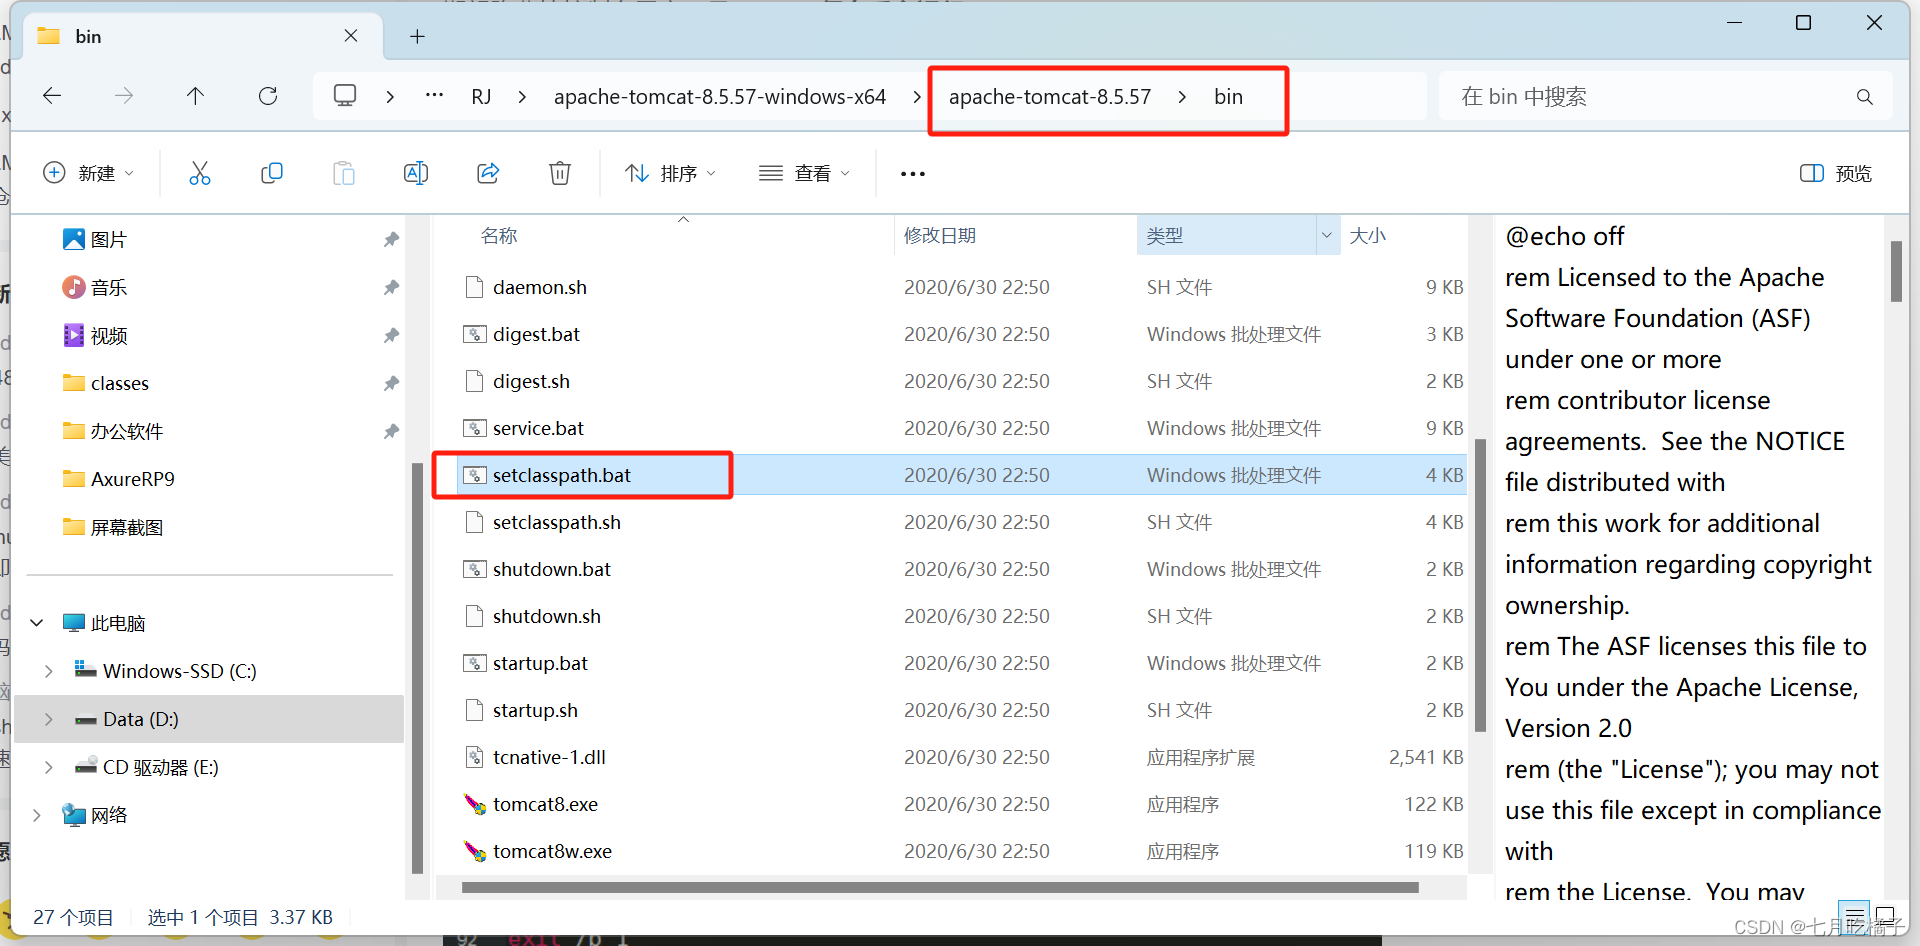
Task: Expand chevron after apache-tomcat-8.5.57-windows-x64 breadcrumb
Action: point(917,97)
